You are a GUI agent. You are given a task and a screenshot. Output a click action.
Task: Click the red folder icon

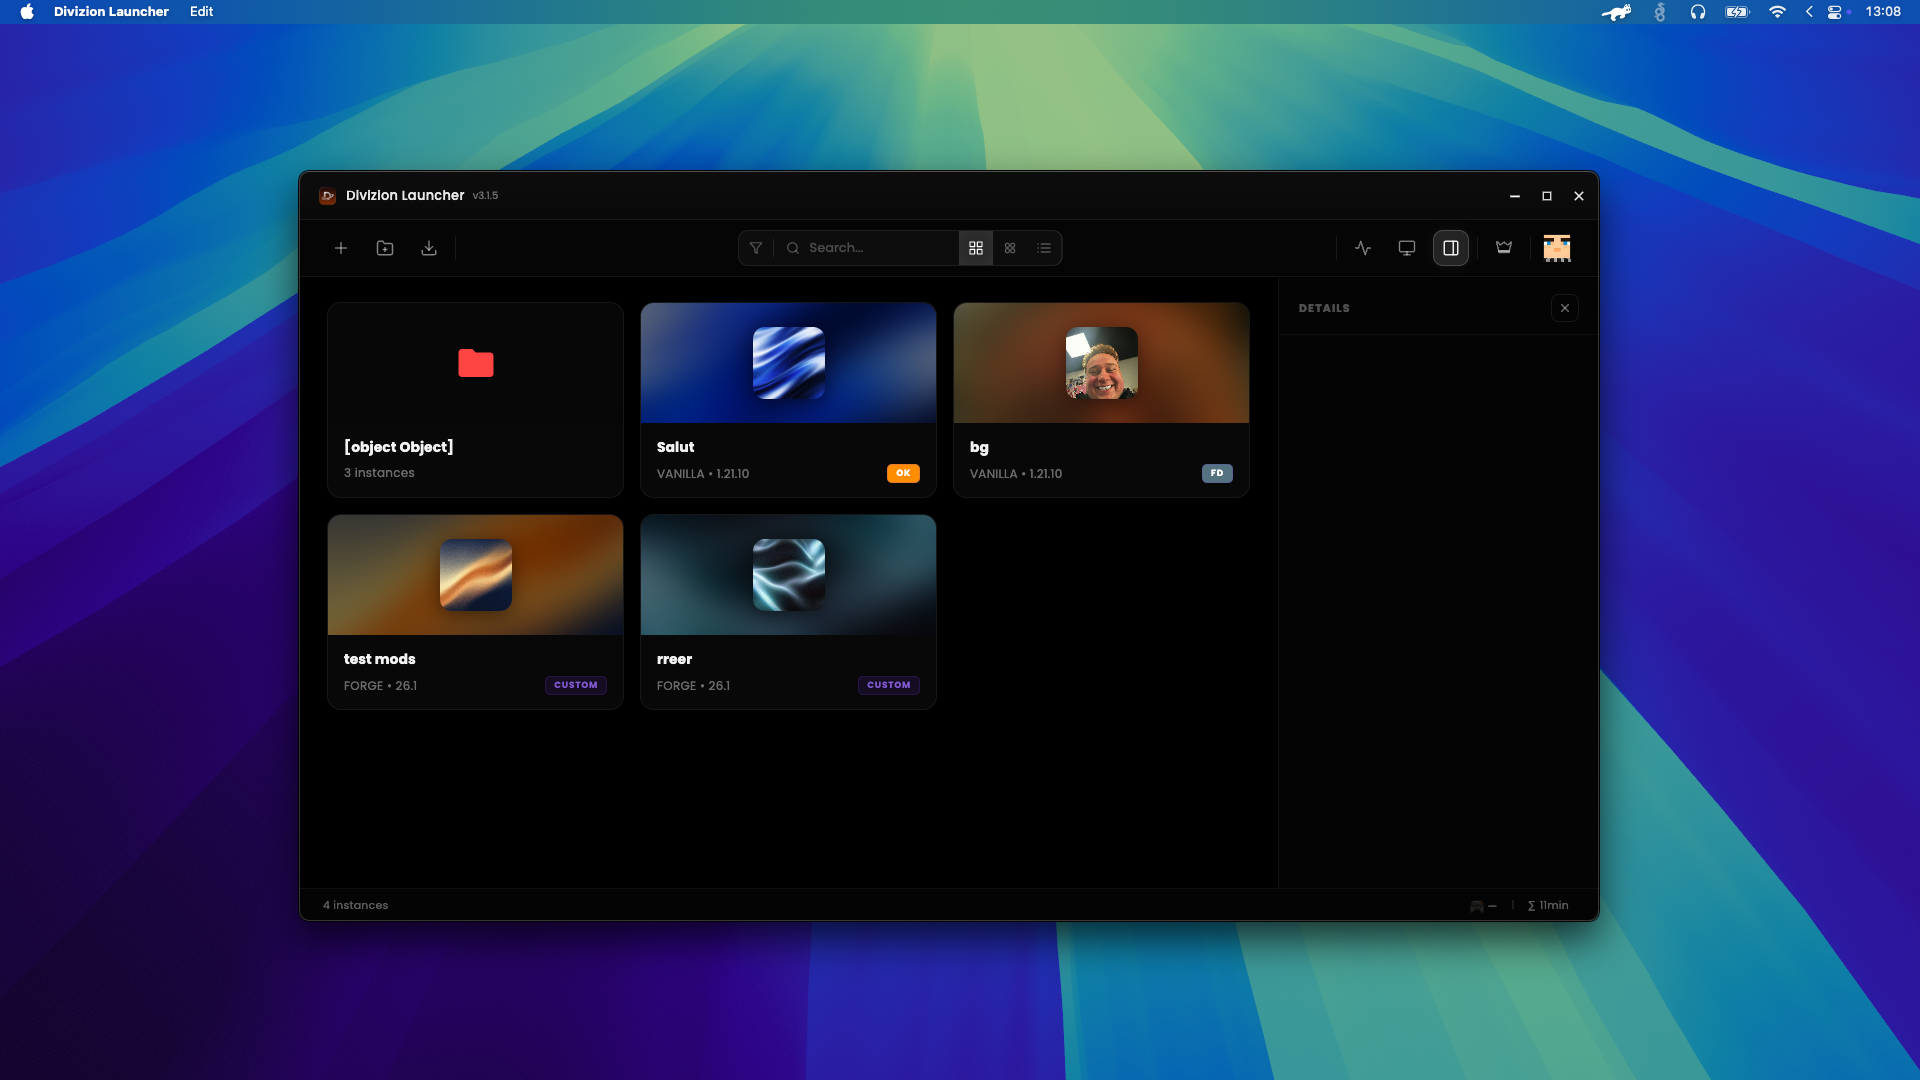coord(476,363)
